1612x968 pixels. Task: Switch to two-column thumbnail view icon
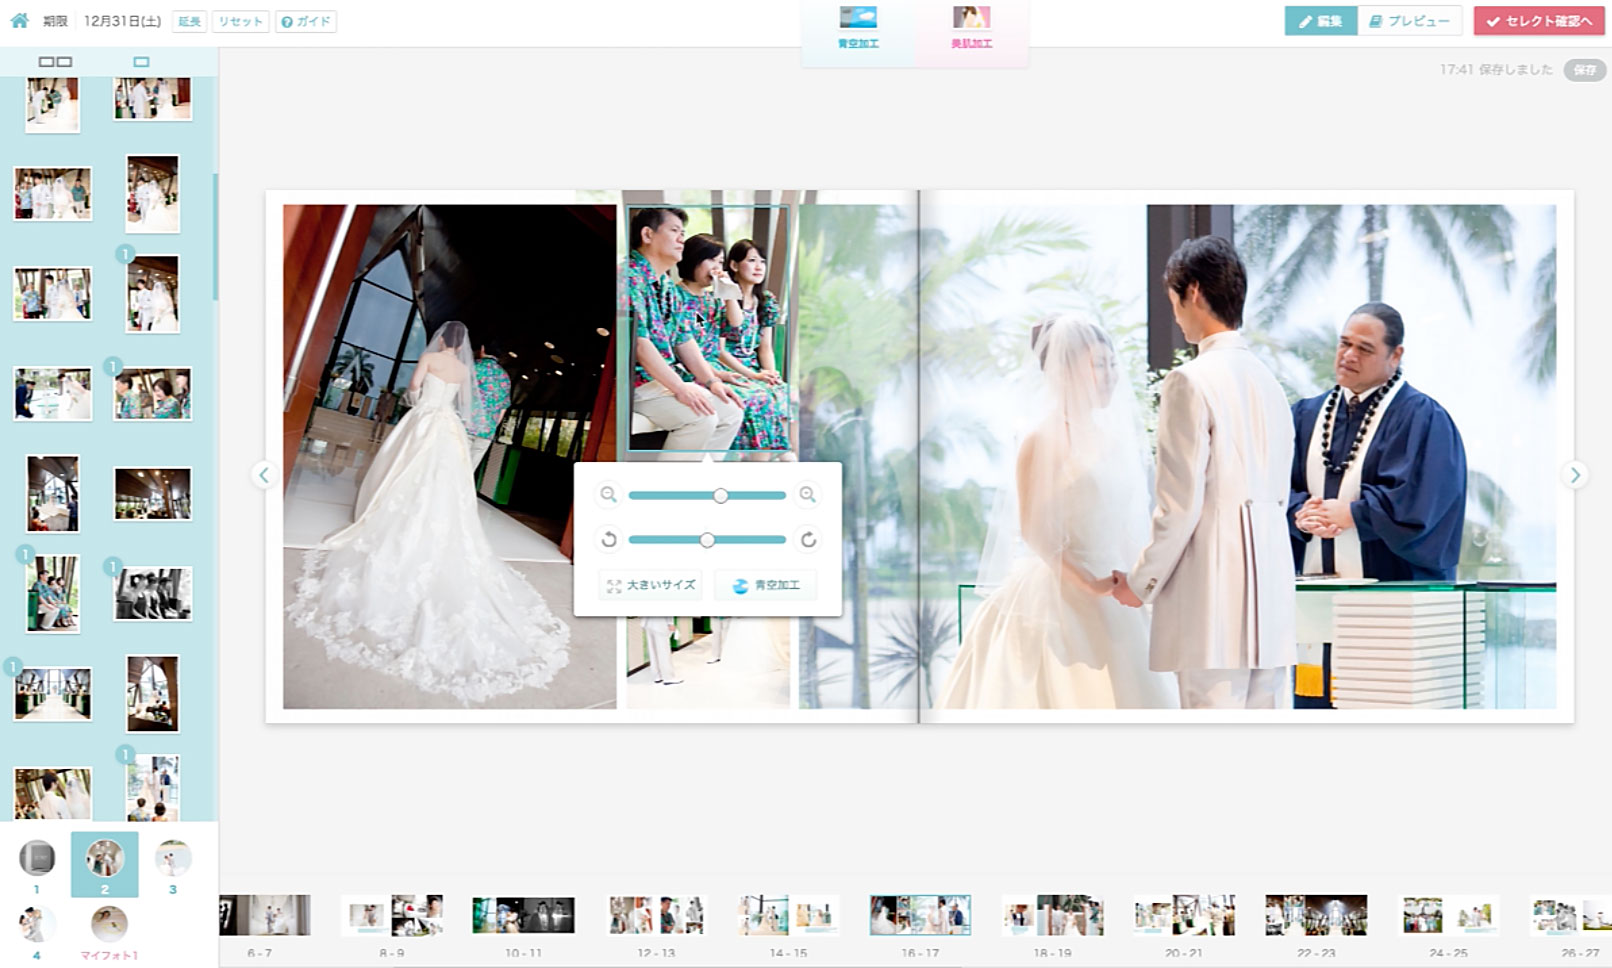coord(55,62)
